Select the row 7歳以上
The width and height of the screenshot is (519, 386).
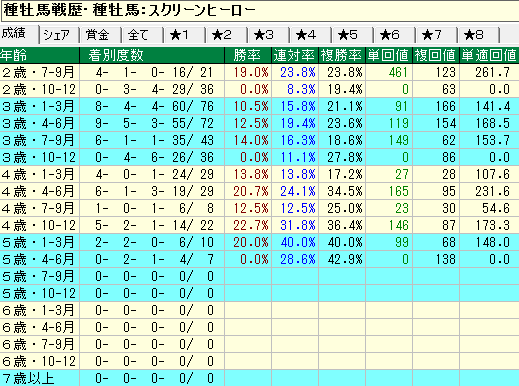click(259, 378)
